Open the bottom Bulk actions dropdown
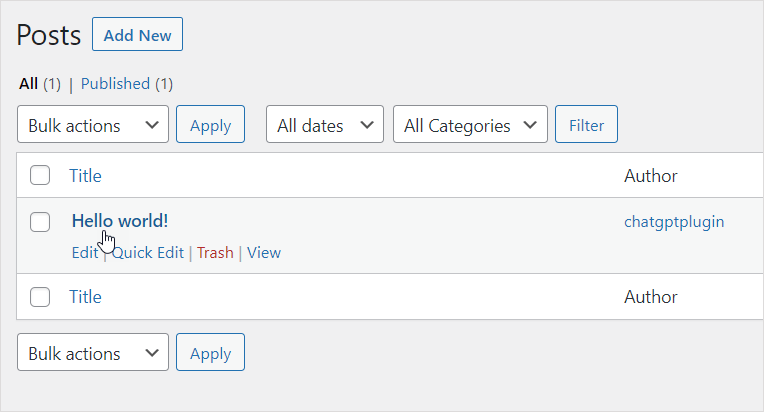The width and height of the screenshot is (764, 412). (93, 352)
